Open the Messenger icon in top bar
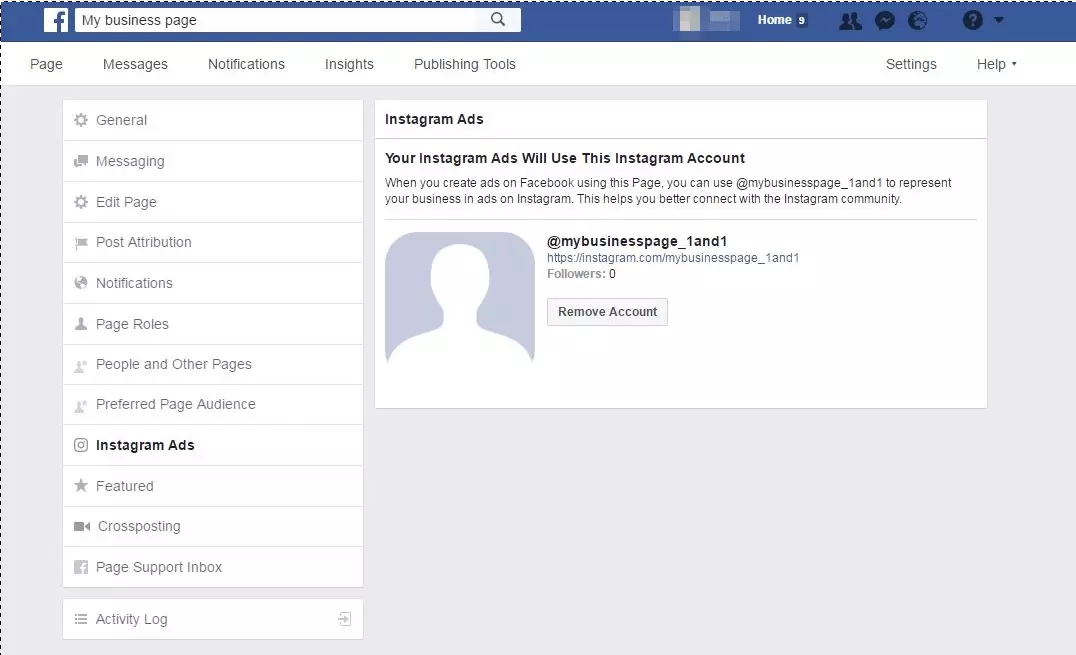The width and height of the screenshot is (1076, 655). tap(885, 21)
